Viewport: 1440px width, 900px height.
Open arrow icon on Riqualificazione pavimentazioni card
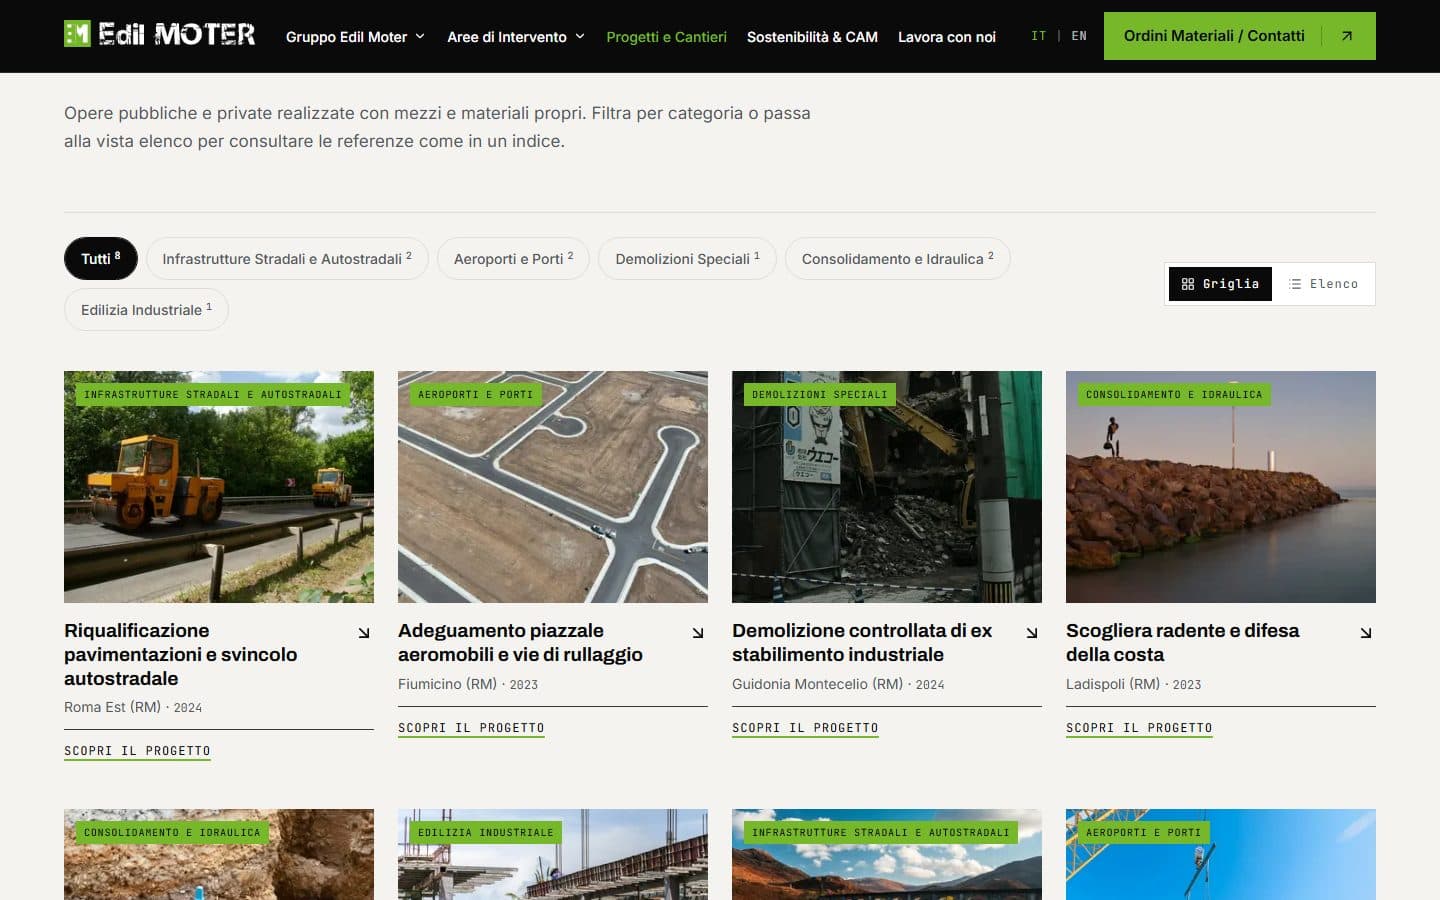point(364,633)
